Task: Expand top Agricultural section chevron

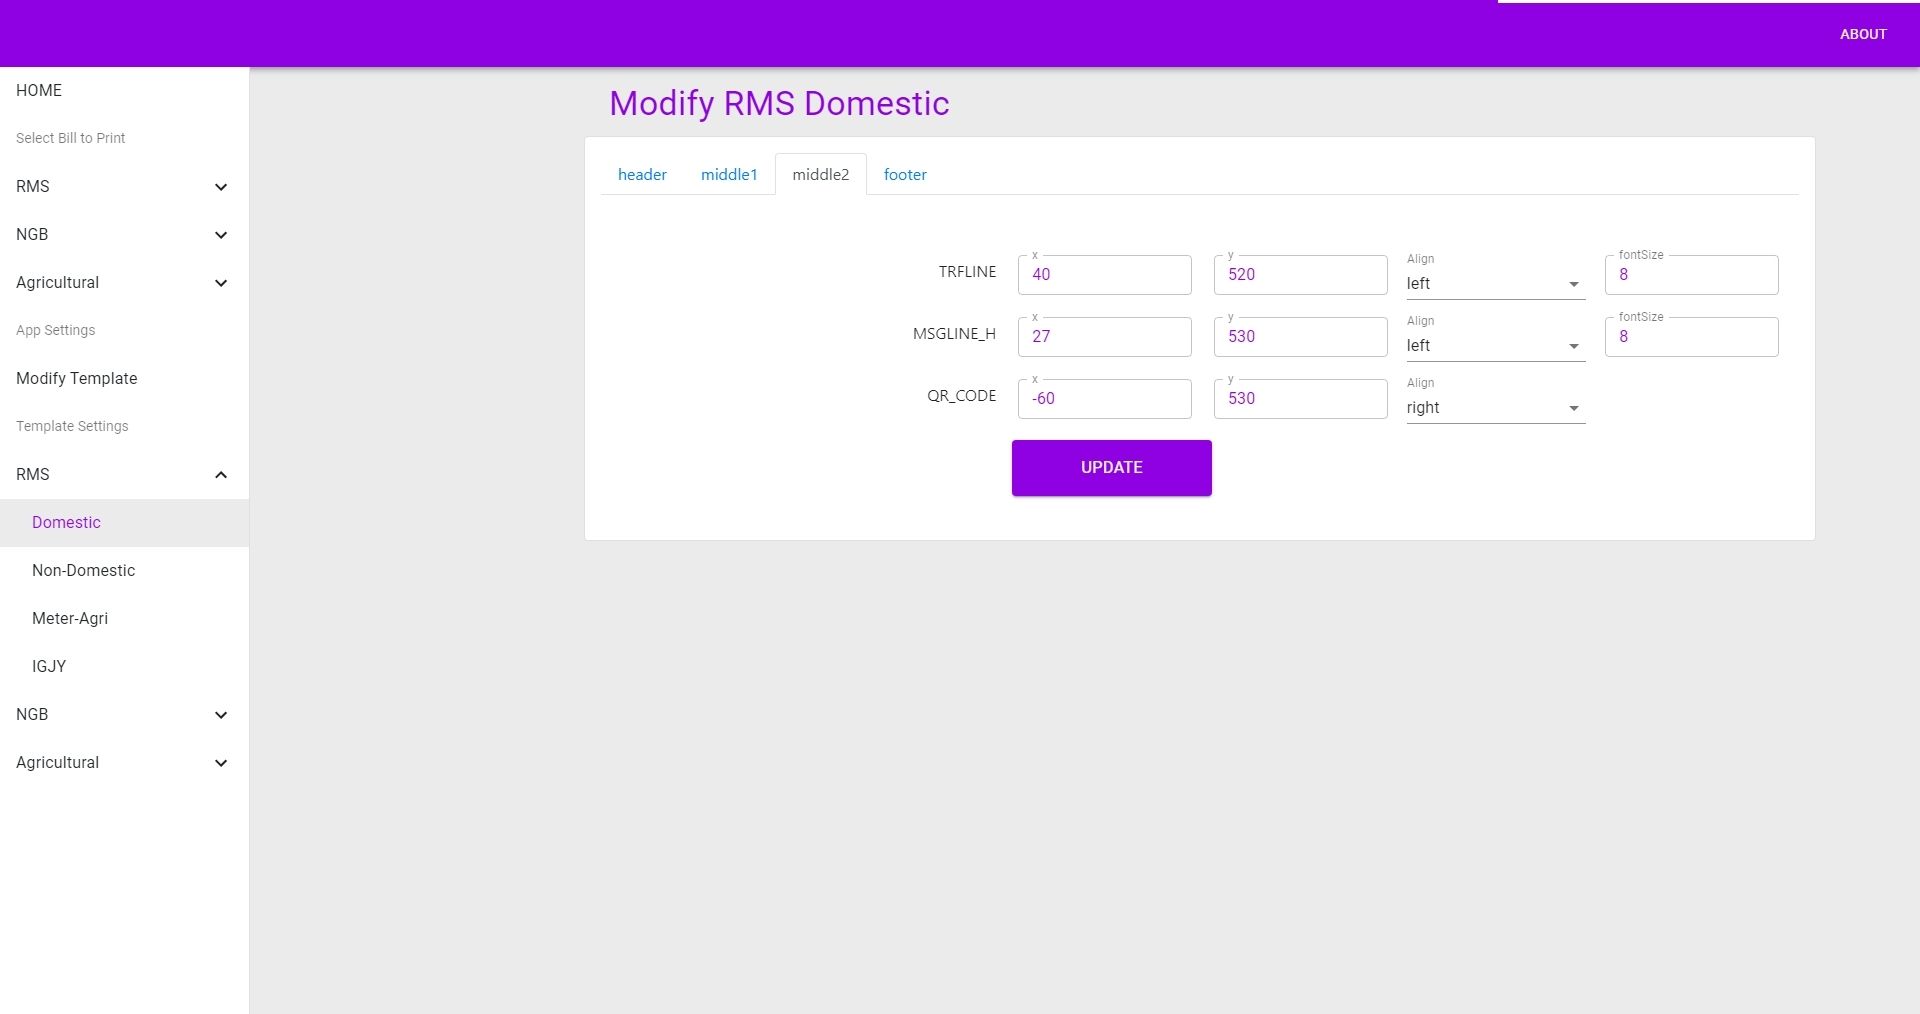Action: pos(221,283)
